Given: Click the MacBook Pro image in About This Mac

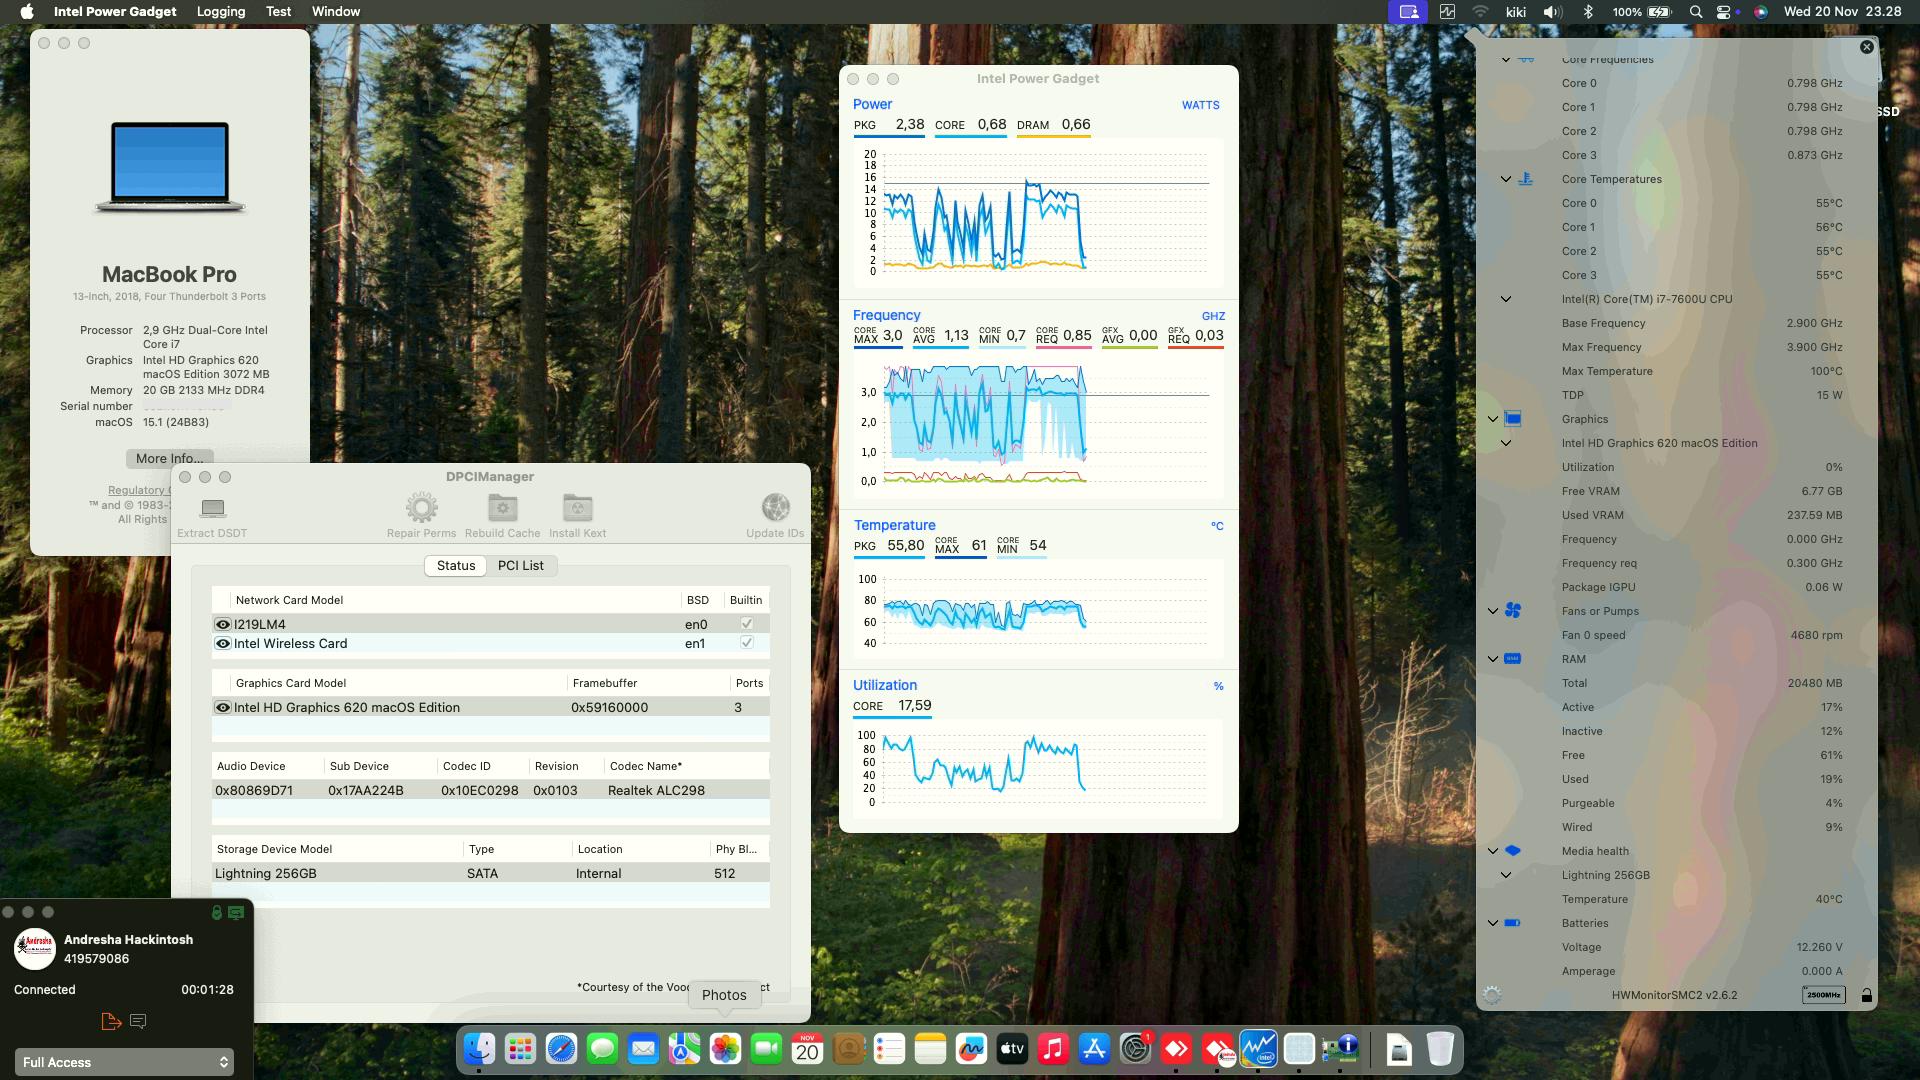Looking at the screenshot, I should click(x=170, y=167).
